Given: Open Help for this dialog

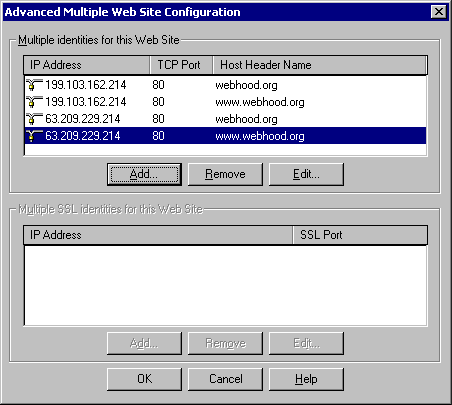Looking at the screenshot, I should 306,379.
